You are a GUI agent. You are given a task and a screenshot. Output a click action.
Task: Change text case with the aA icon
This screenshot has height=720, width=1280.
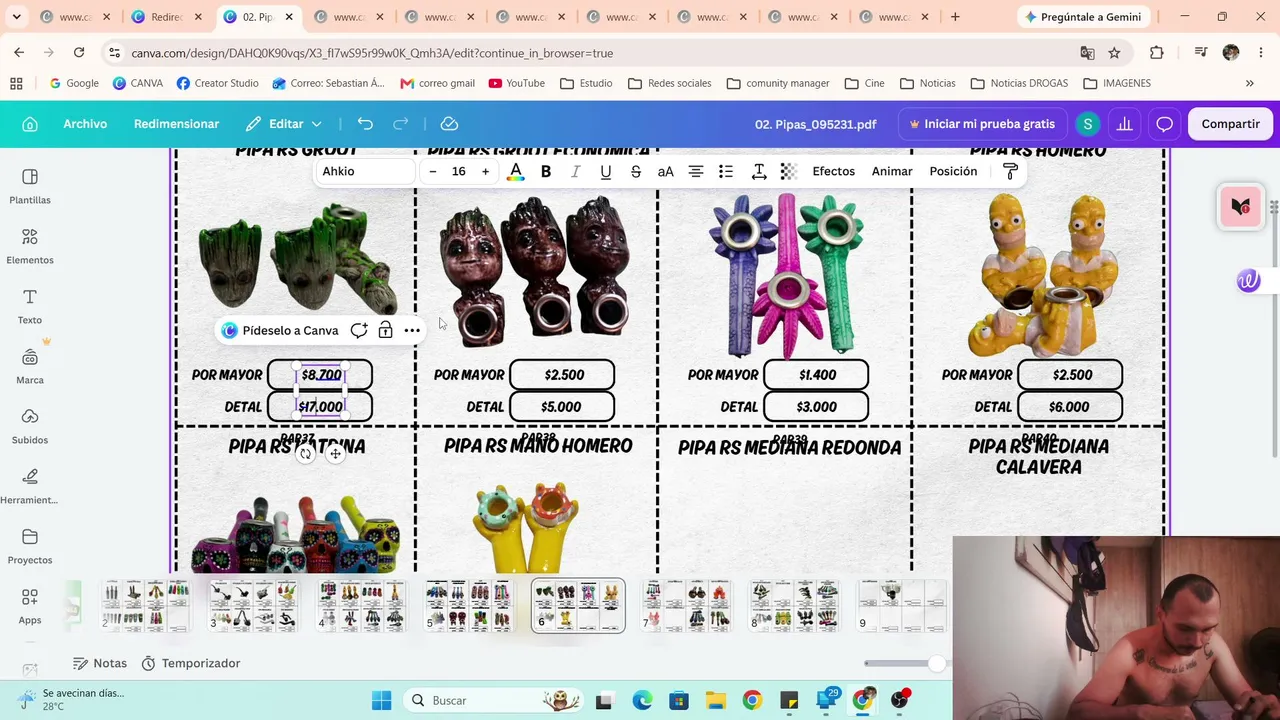point(665,172)
